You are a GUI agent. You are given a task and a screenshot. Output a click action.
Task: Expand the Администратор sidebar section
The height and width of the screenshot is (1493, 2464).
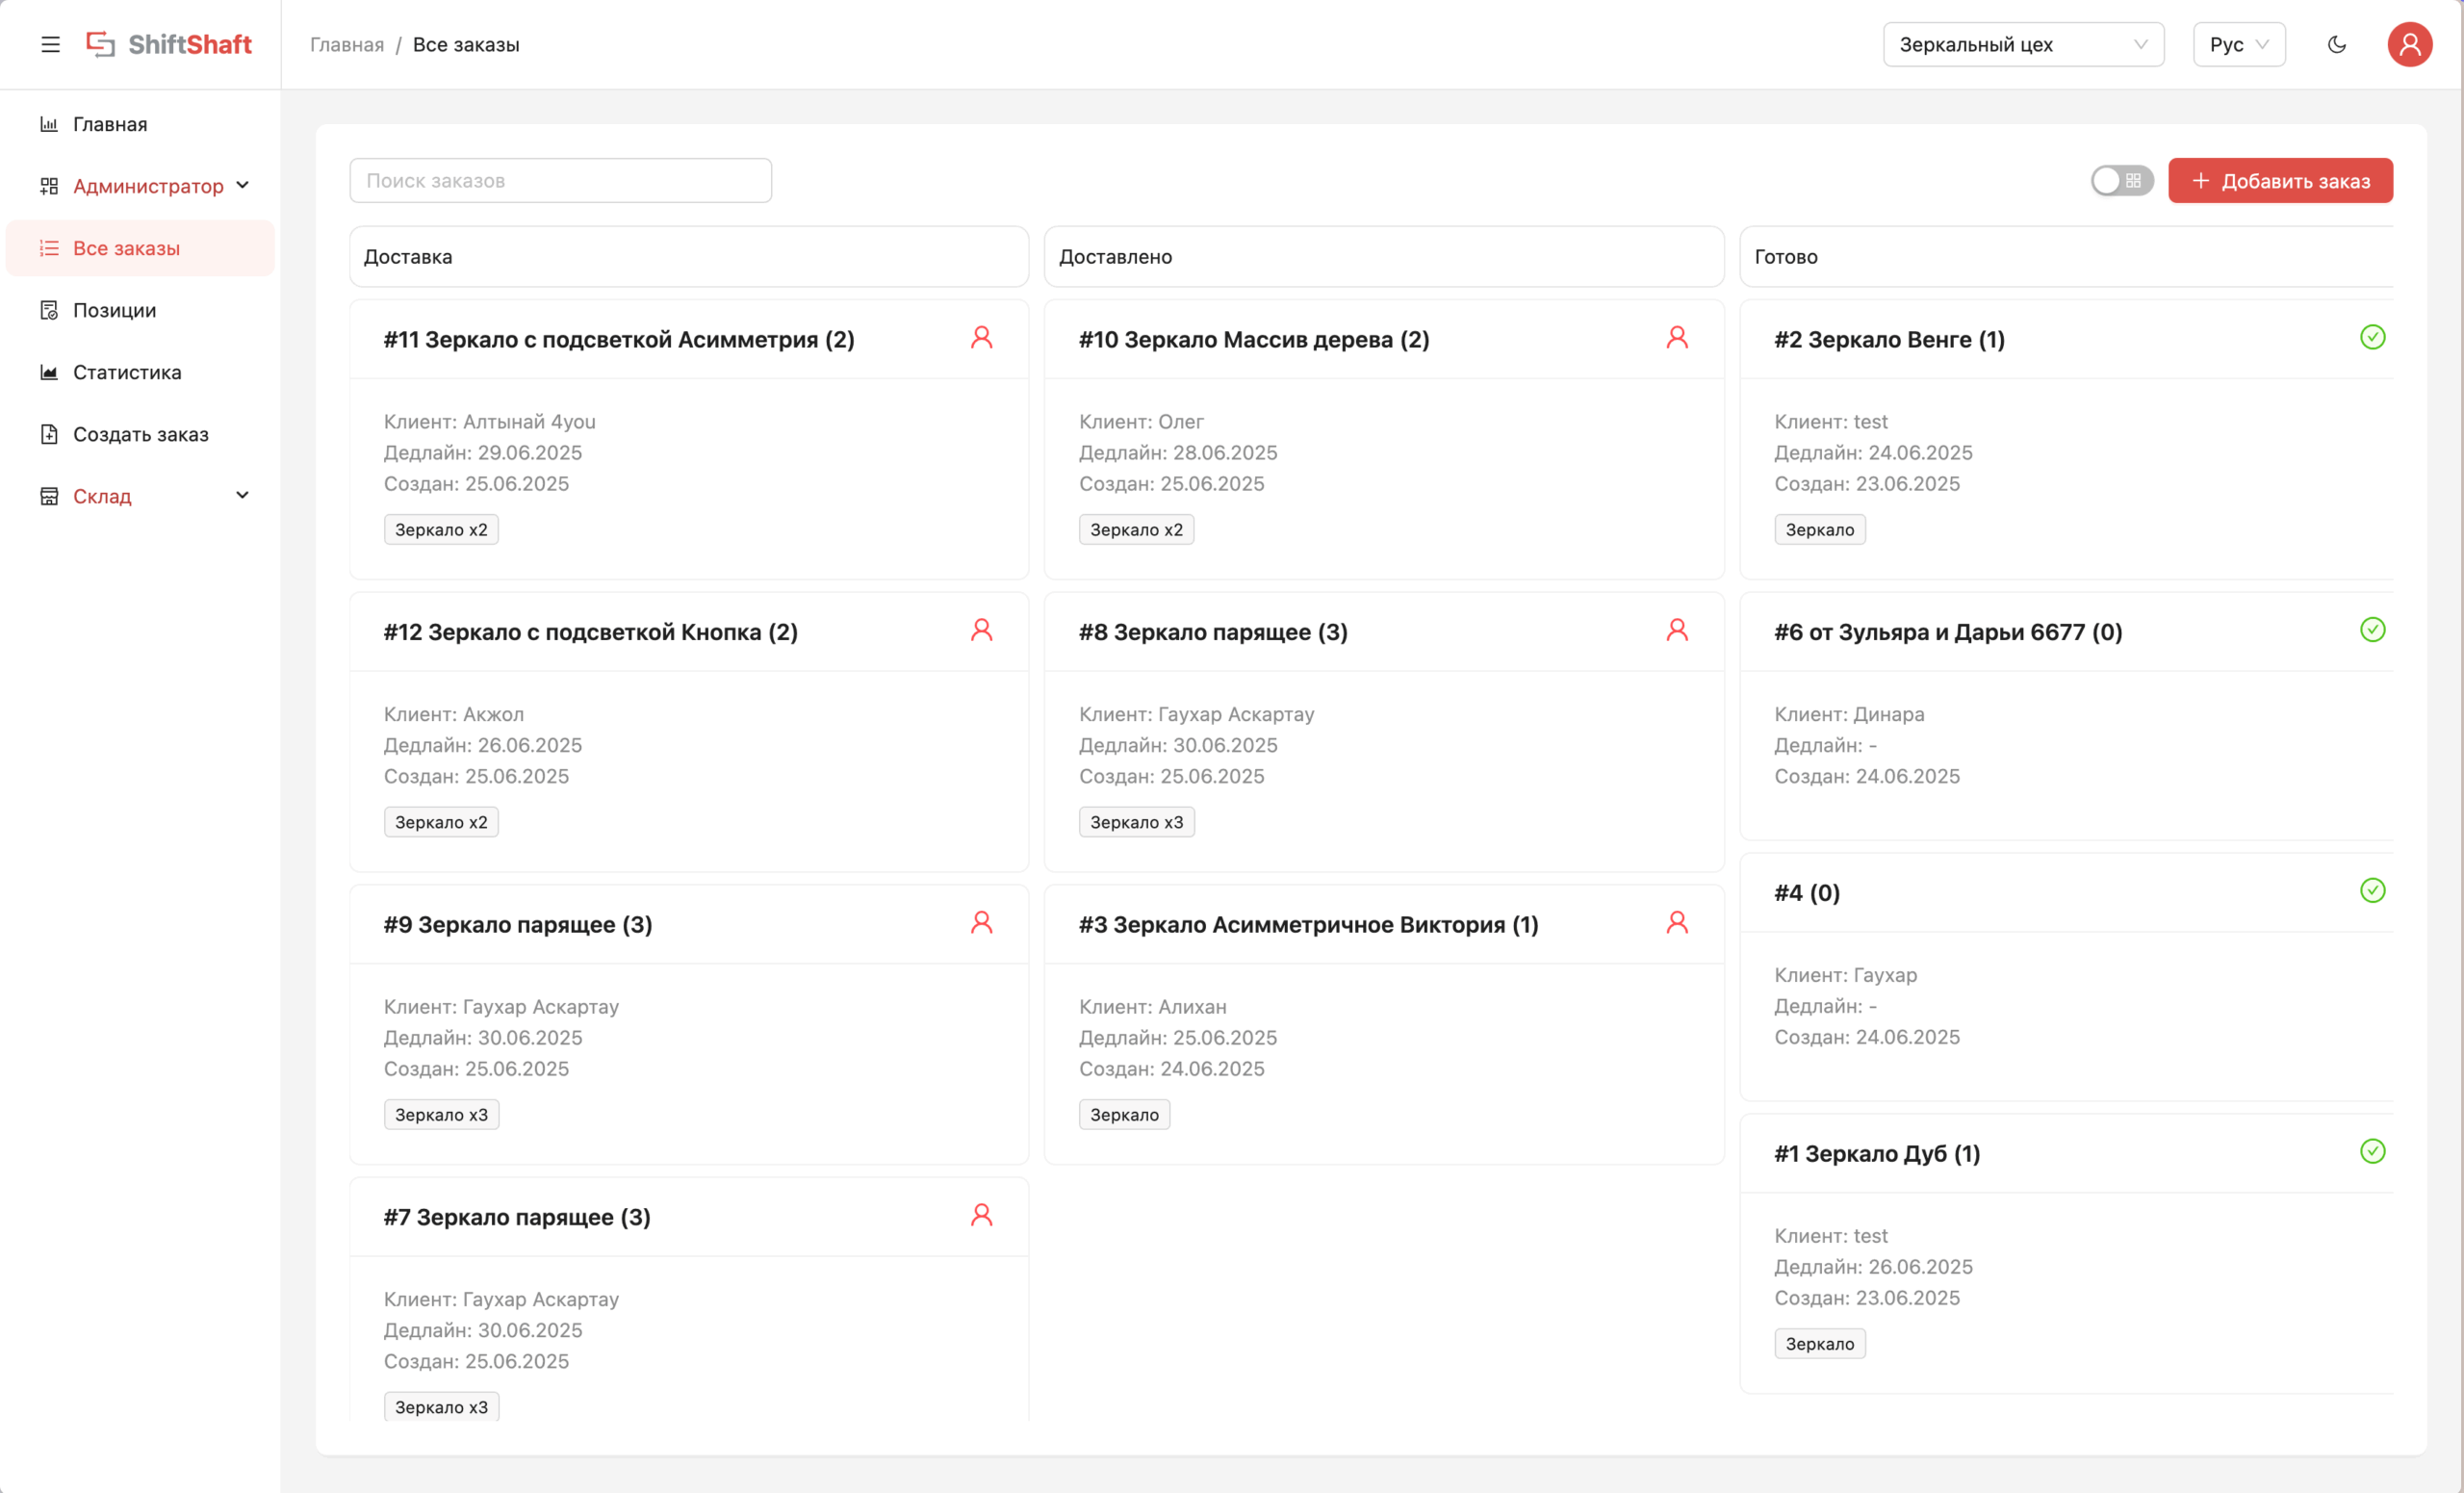coord(147,186)
